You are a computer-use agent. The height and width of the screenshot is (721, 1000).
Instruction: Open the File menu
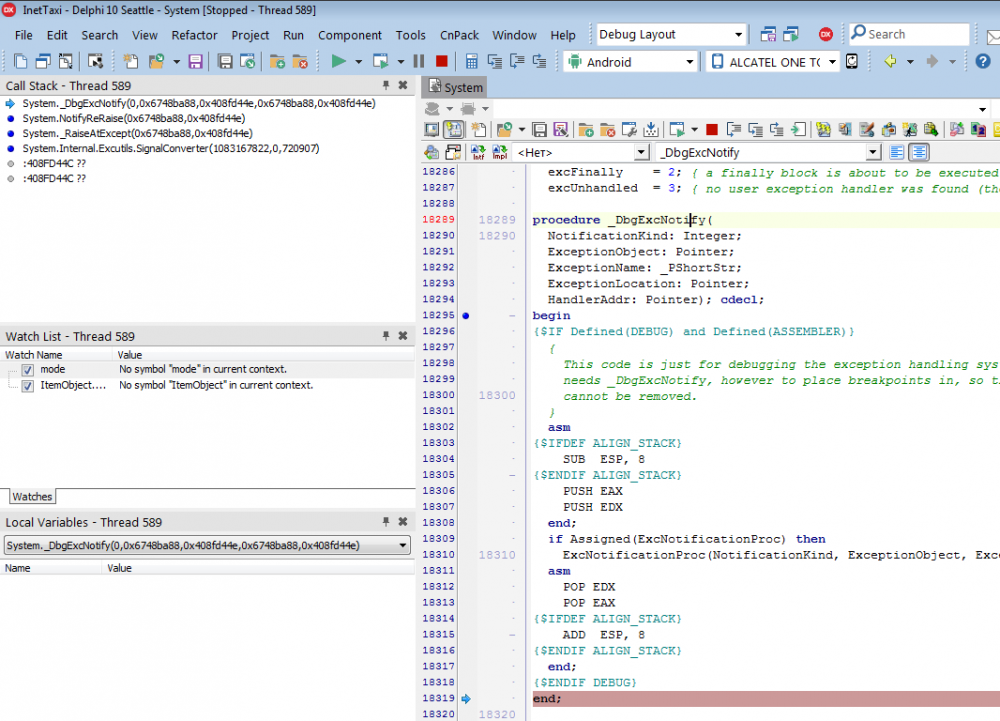click(x=24, y=35)
